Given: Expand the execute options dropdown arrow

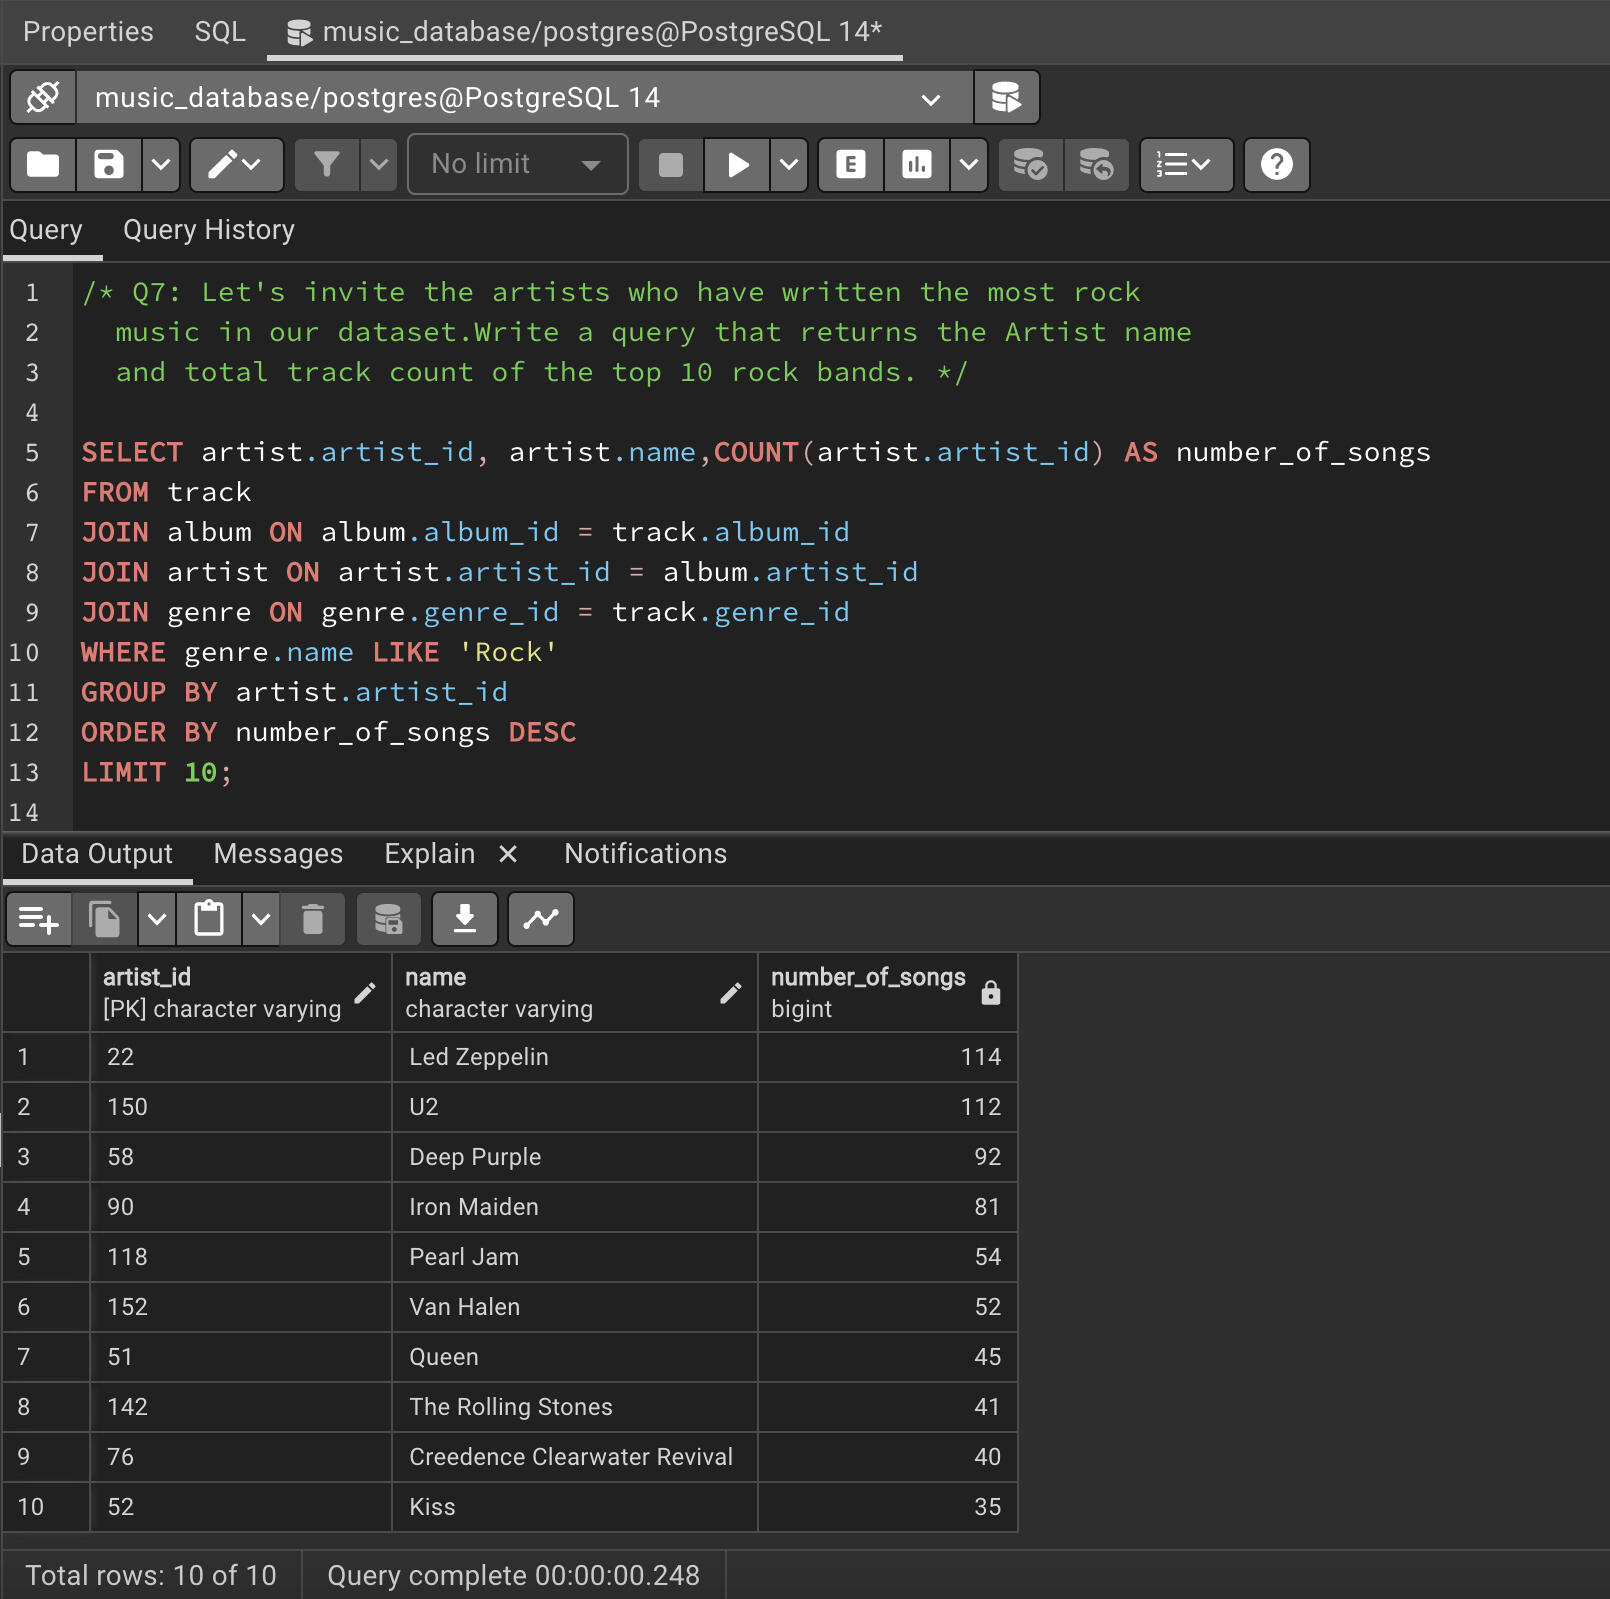Looking at the screenshot, I should [789, 165].
